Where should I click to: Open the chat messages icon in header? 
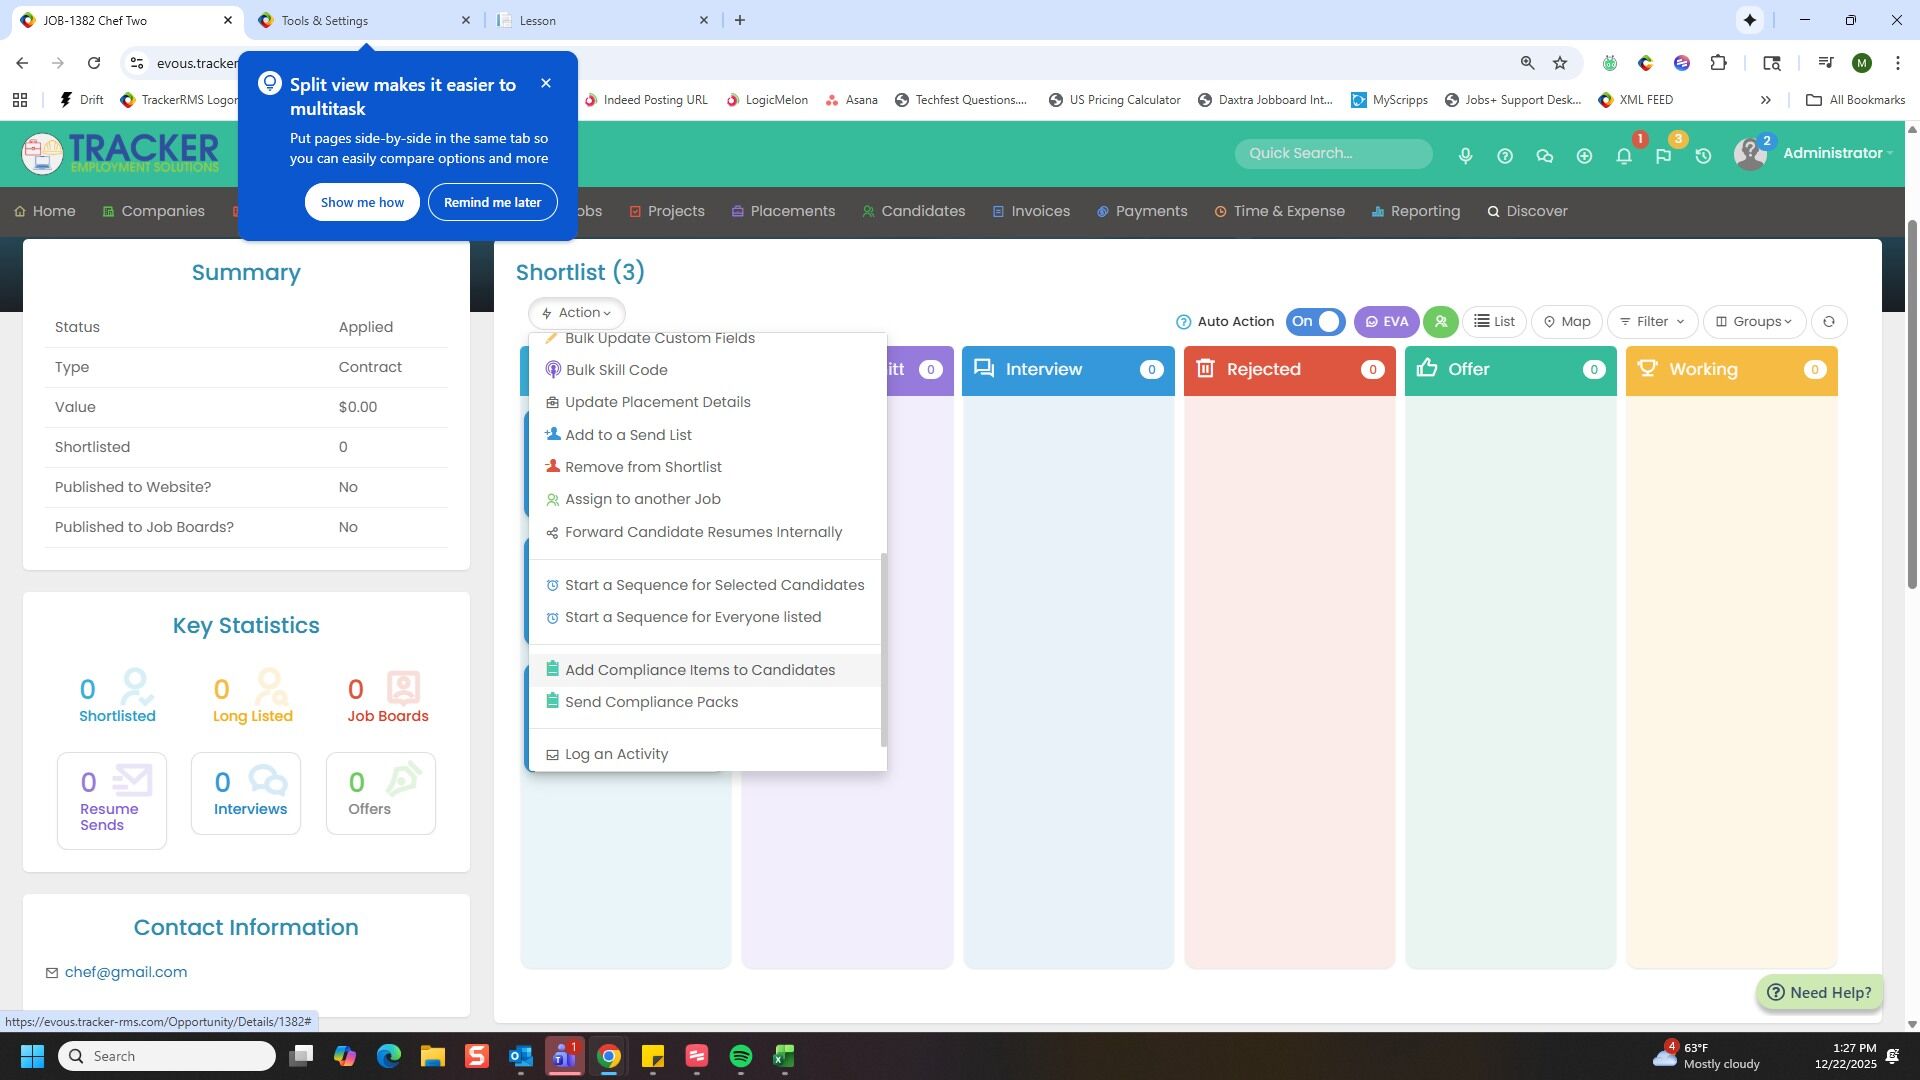click(x=1544, y=156)
